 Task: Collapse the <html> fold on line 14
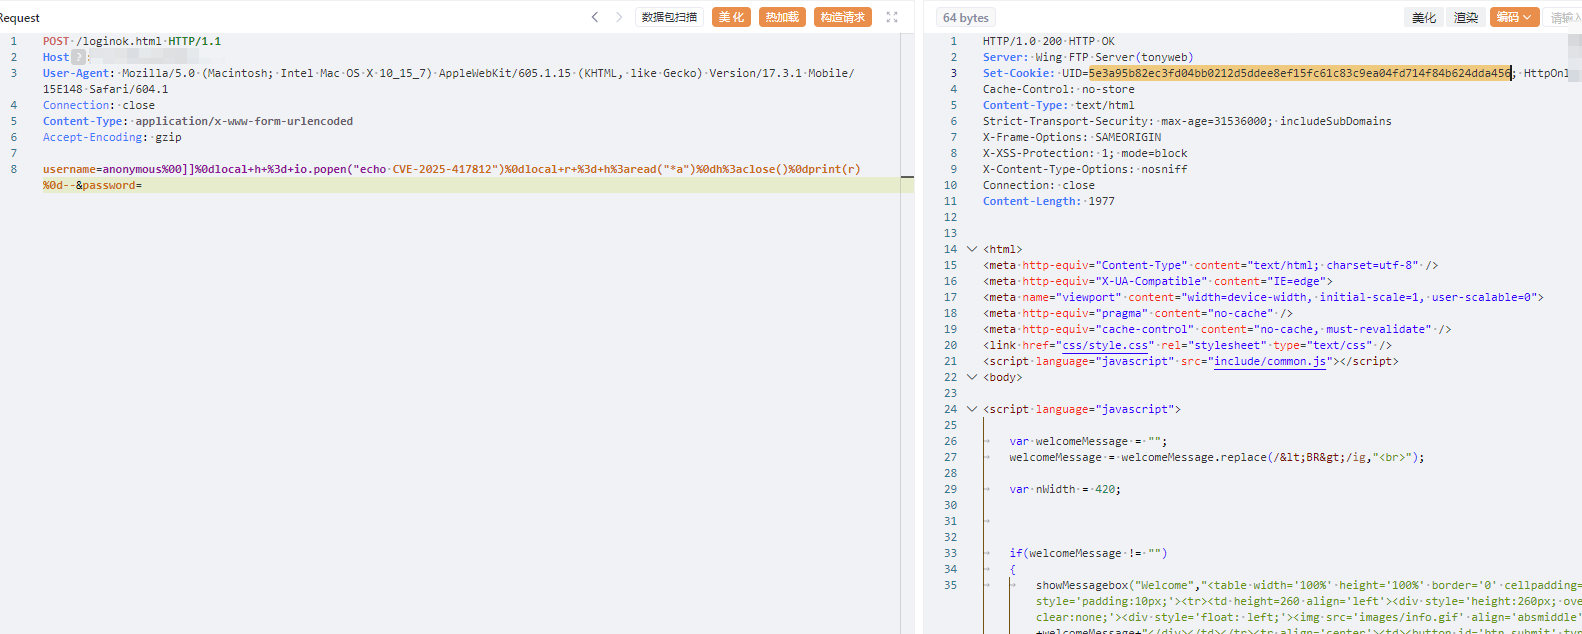click(x=971, y=249)
